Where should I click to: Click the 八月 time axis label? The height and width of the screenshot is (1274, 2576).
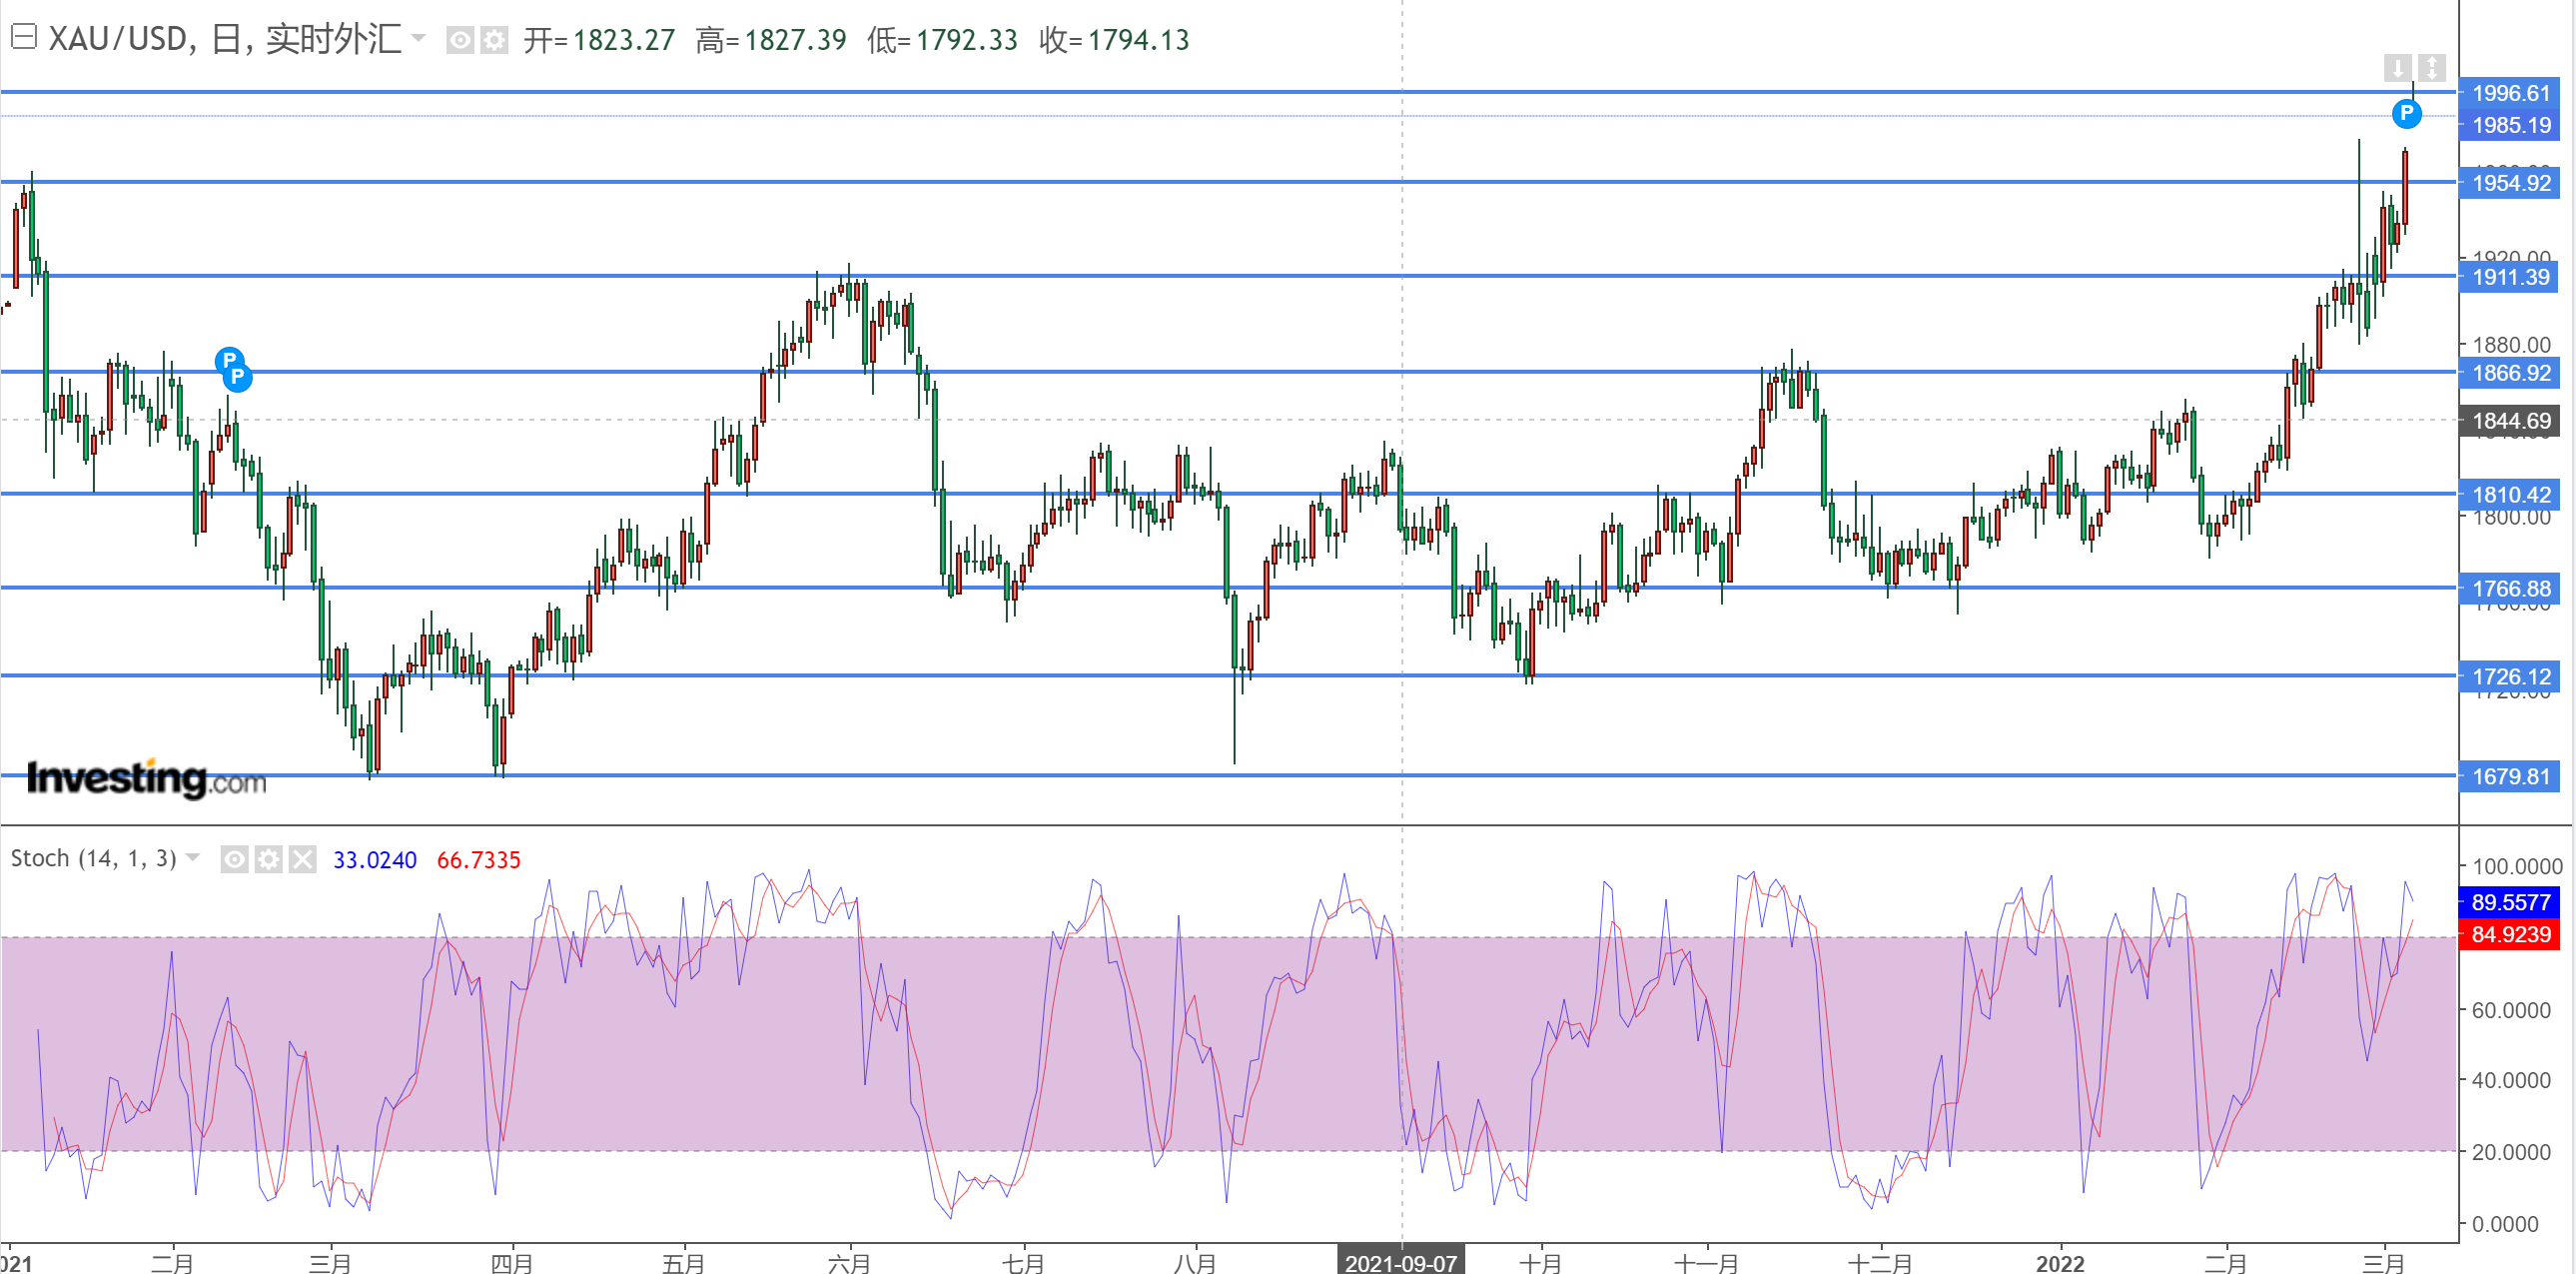pos(1195,1264)
